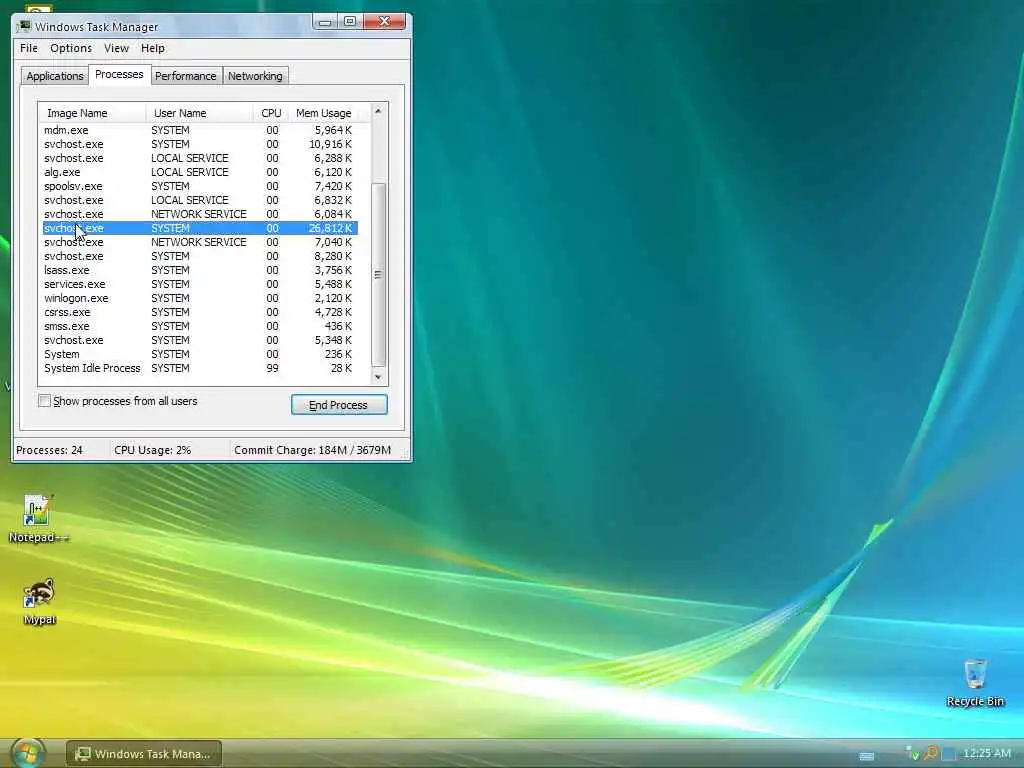1024x768 pixels.
Task: Click the green checkmark tray icon
Action: click(912, 754)
